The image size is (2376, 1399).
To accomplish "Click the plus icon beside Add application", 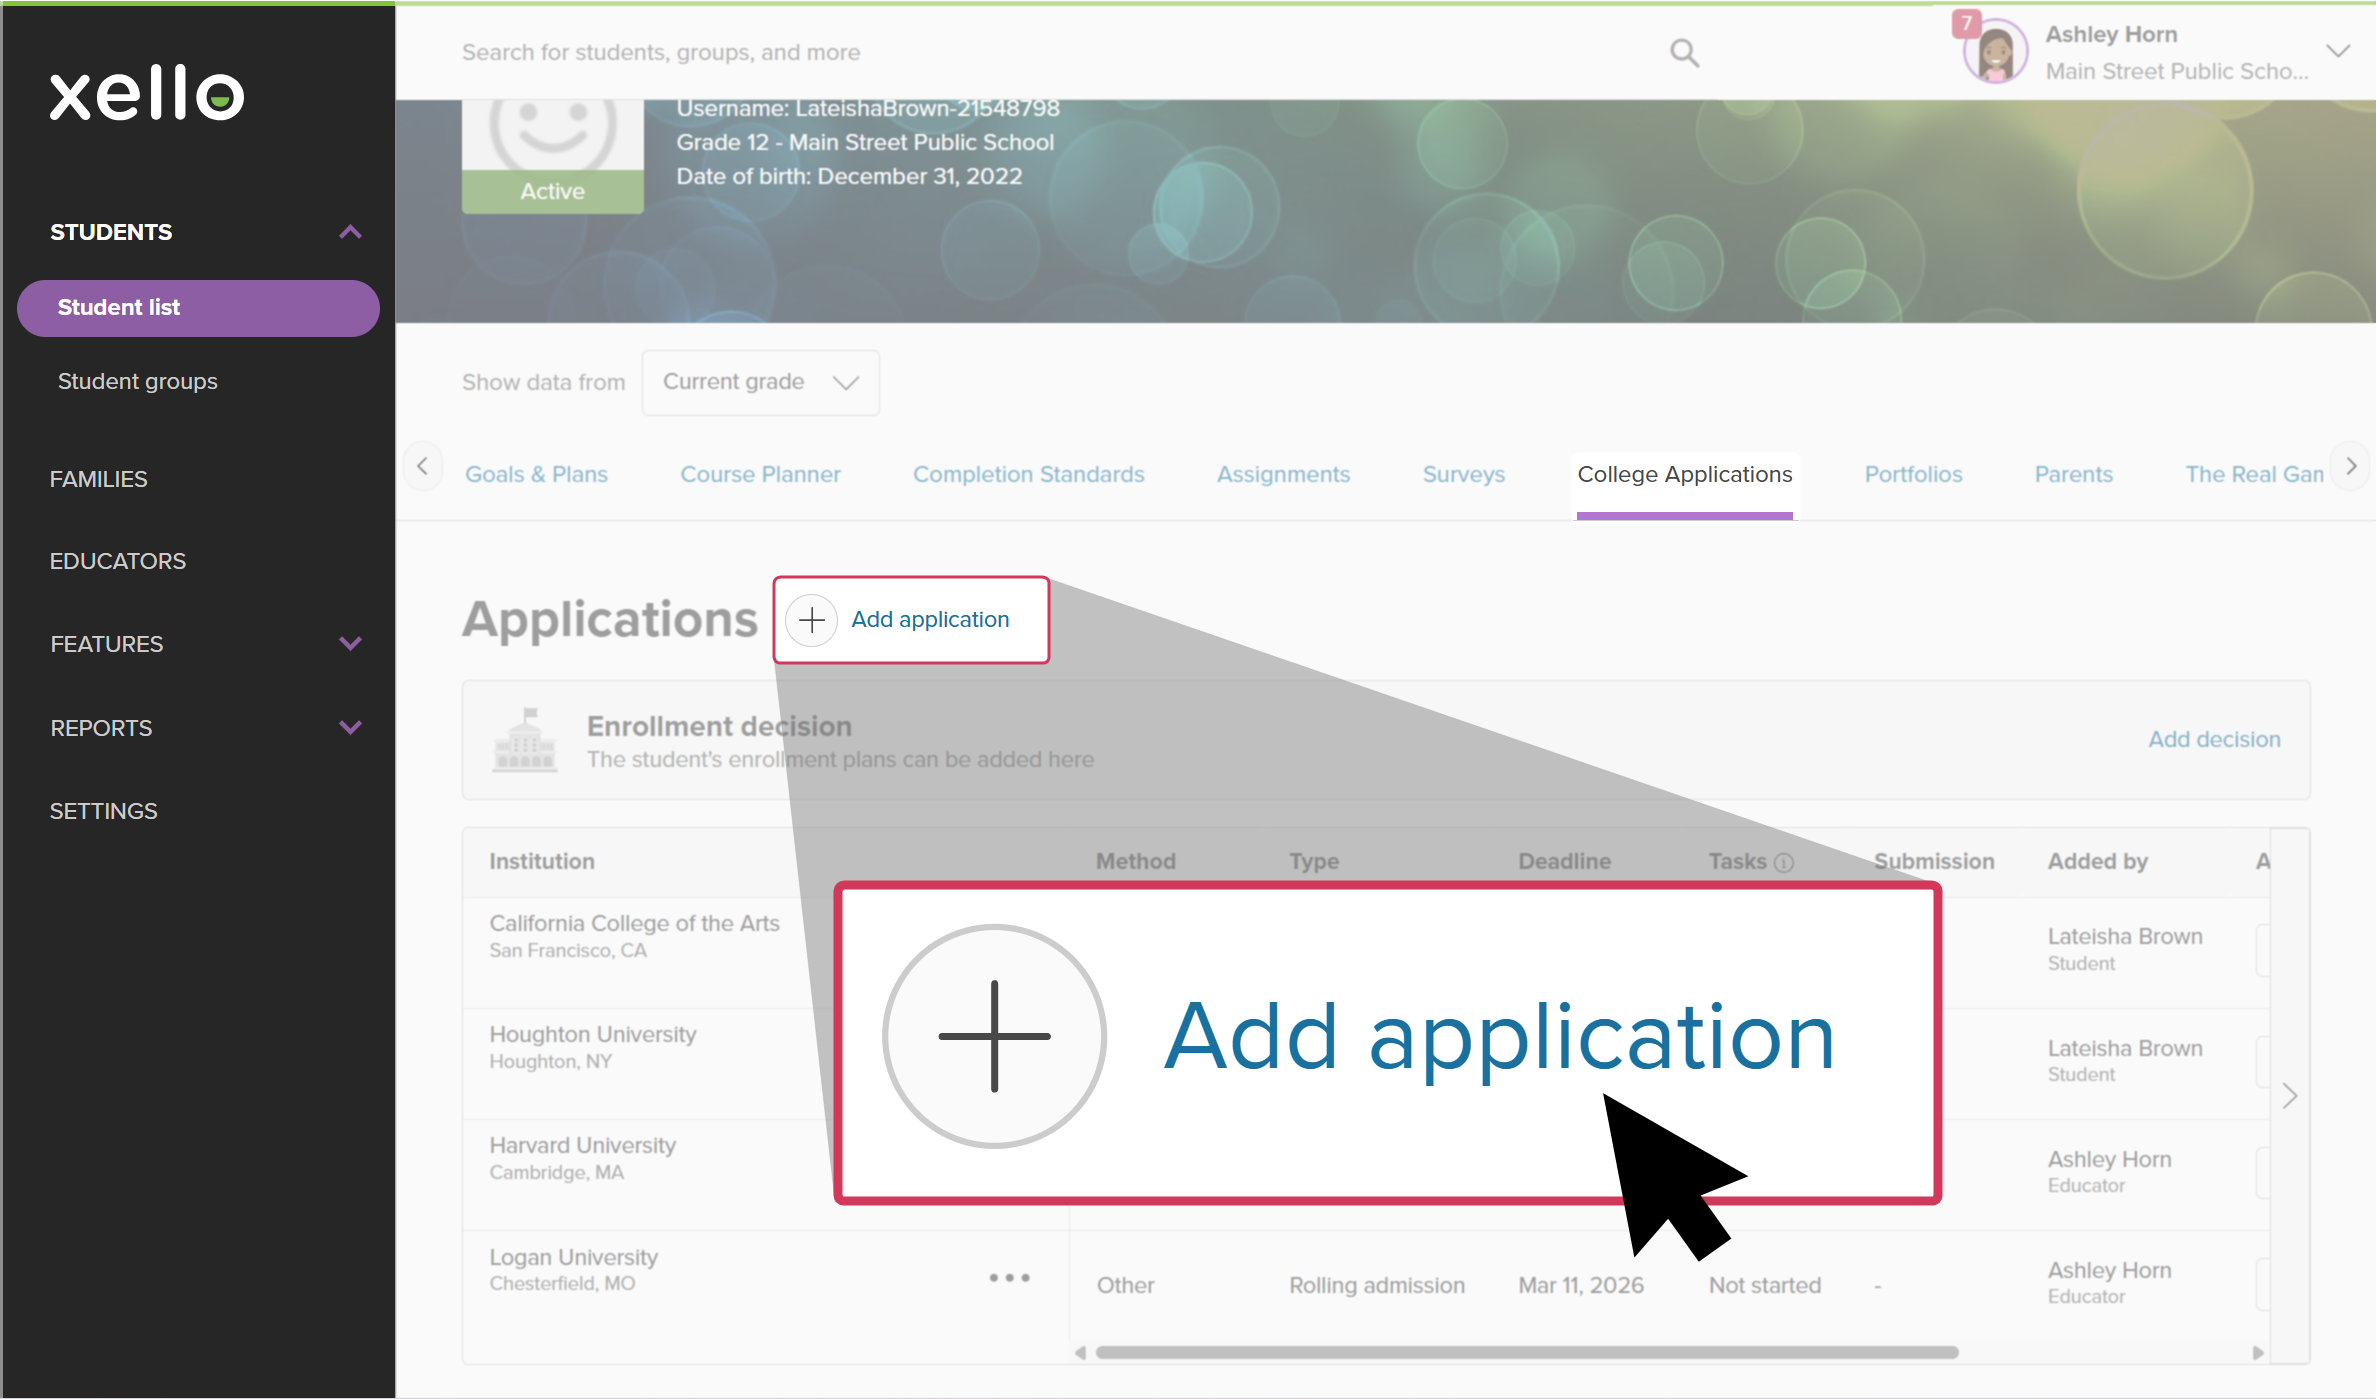I will tap(812, 620).
